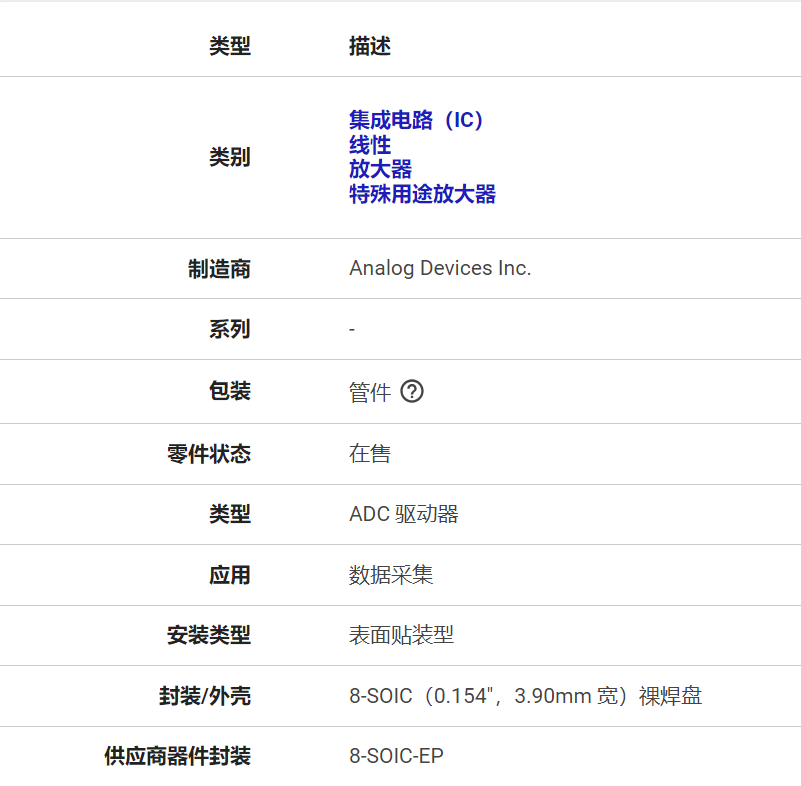Go to the 特殊用途放大器 category link

click(422, 194)
